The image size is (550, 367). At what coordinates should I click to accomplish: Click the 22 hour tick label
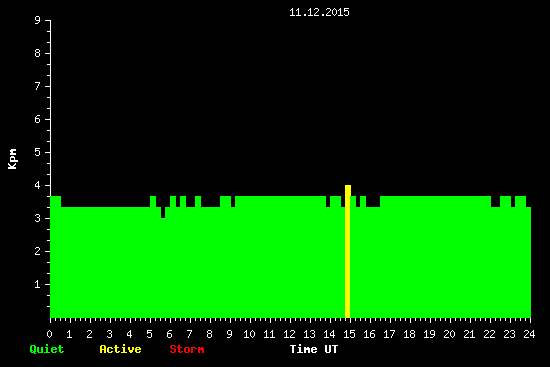pos(489,334)
